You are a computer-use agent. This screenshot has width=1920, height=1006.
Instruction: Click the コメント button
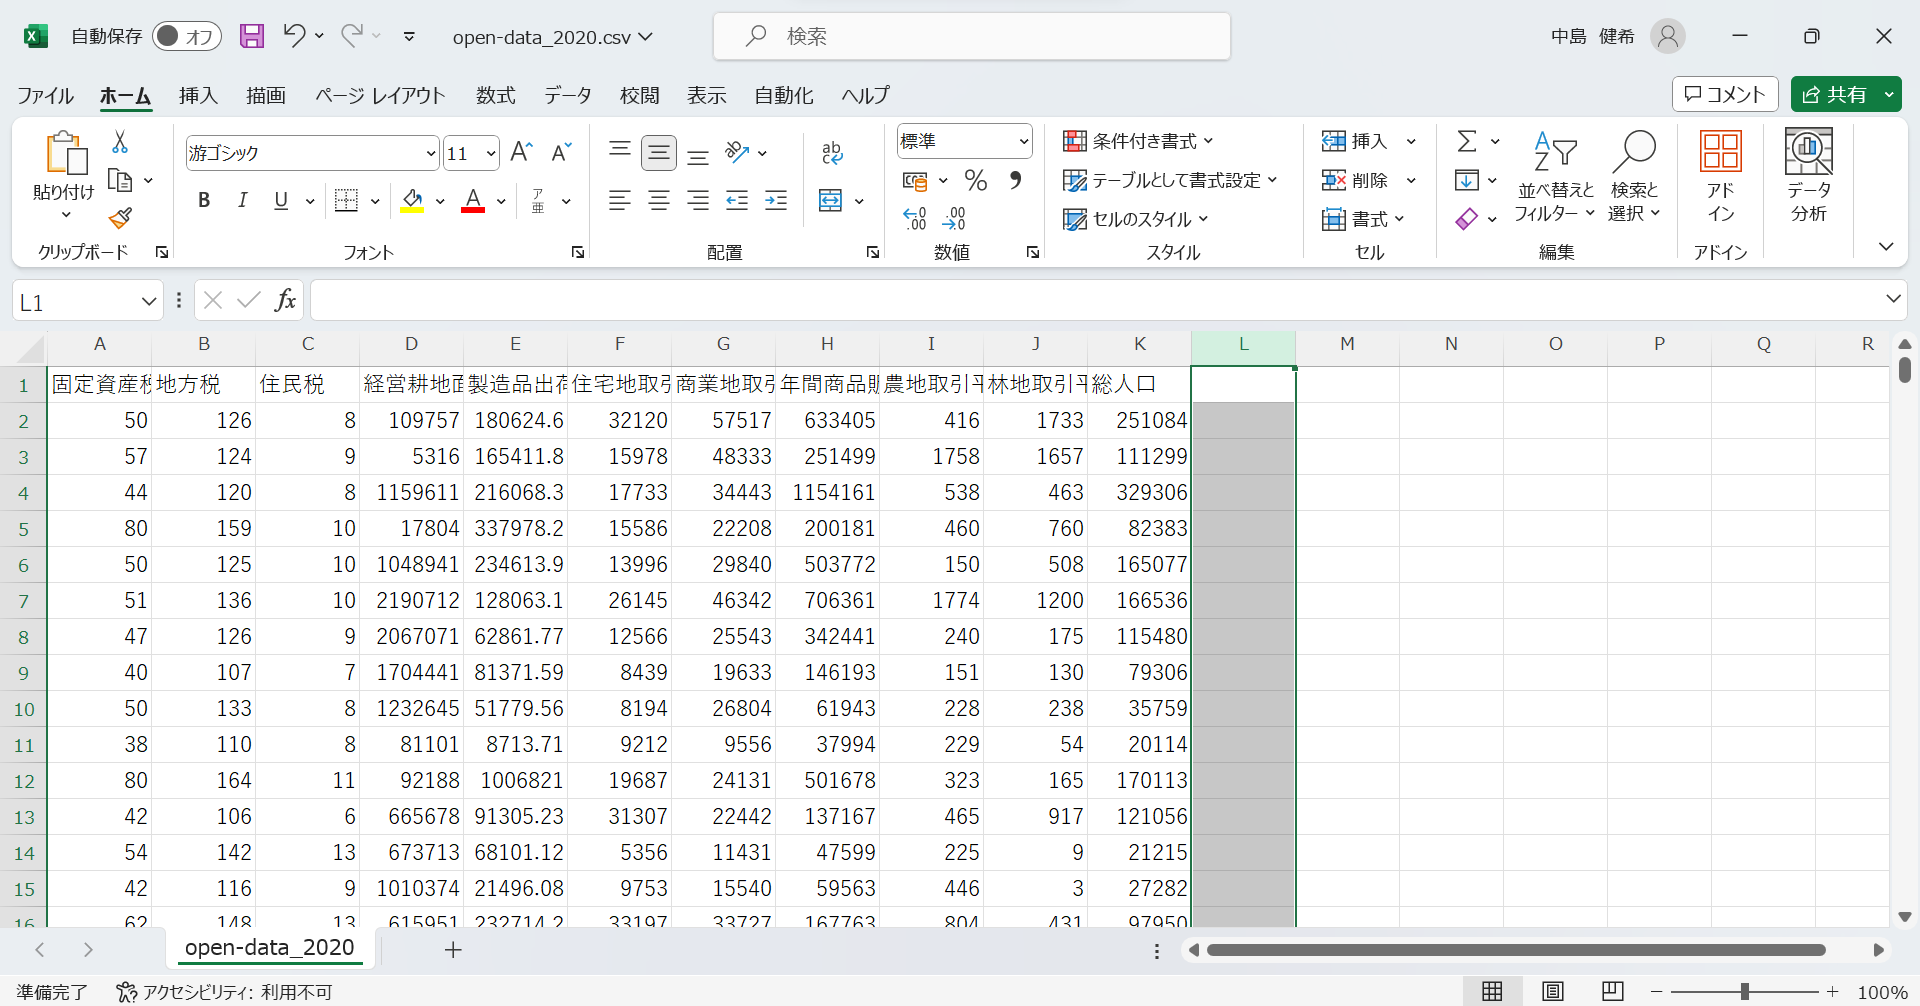point(1725,94)
